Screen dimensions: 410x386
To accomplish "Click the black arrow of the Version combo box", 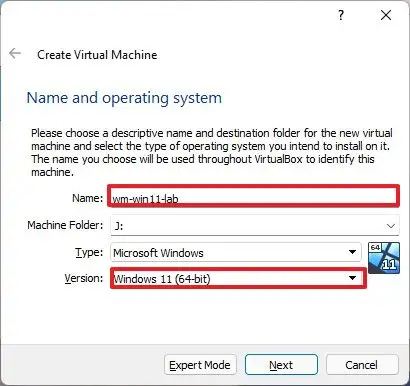I will (x=352, y=278).
